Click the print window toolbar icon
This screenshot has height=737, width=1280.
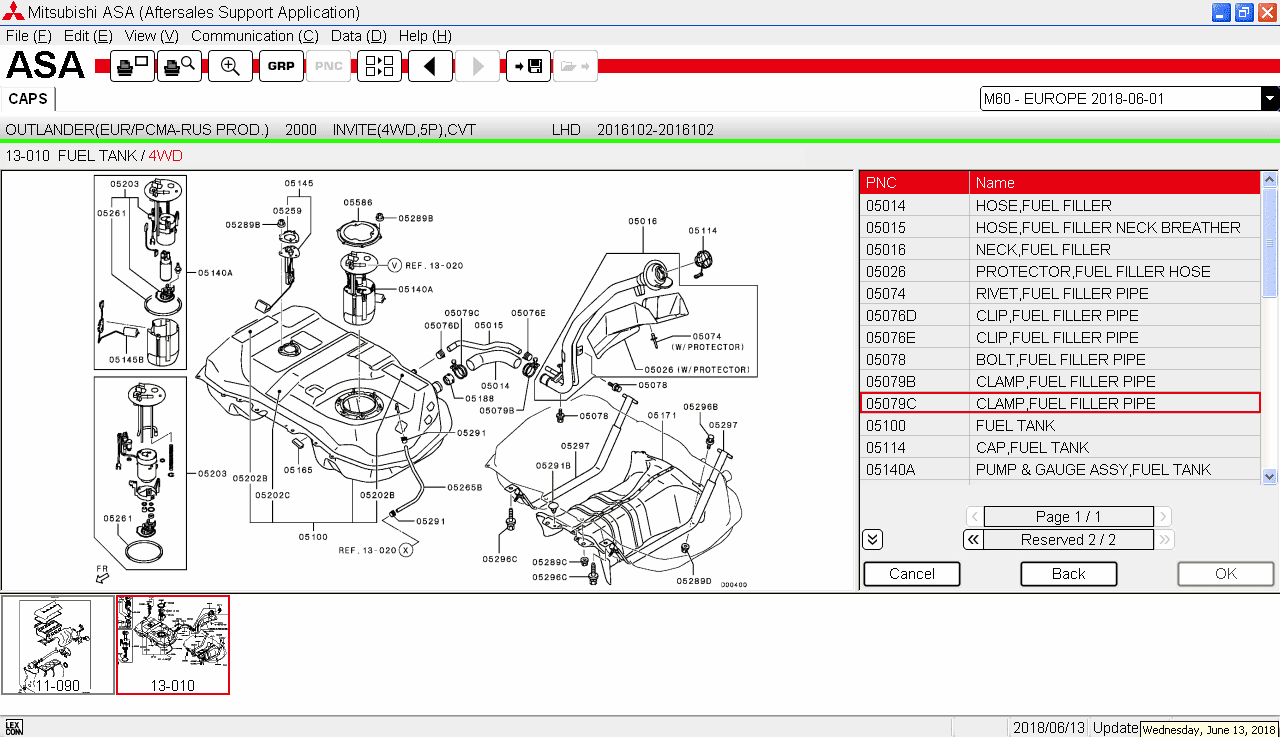pyautogui.click(x=132, y=66)
